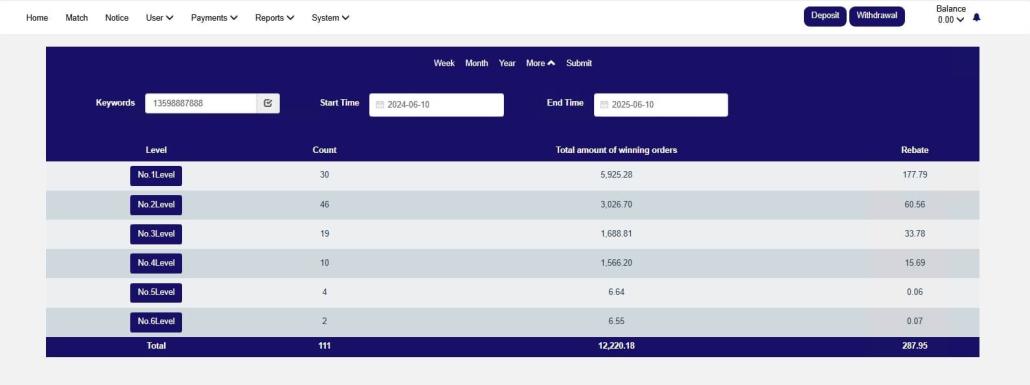1030x385 pixels.
Task: Select the 1,688.81 amount cell
Action: [x=616, y=233]
